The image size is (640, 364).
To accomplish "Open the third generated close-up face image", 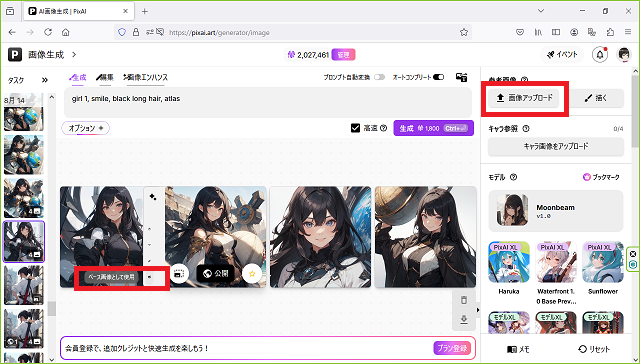I will point(320,237).
